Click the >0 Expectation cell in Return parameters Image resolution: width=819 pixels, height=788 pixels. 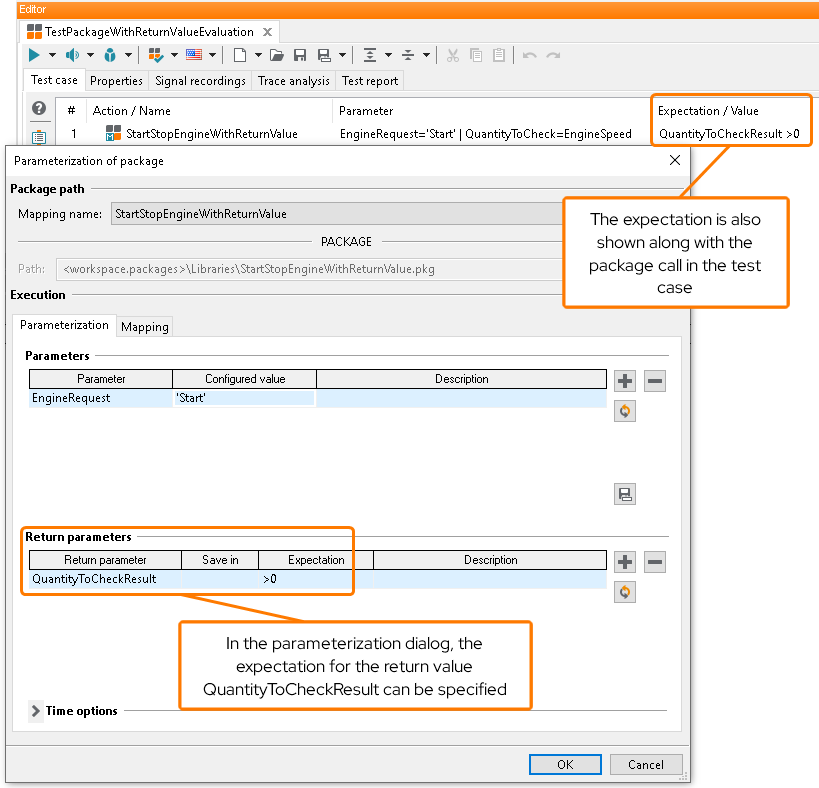(316, 579)
